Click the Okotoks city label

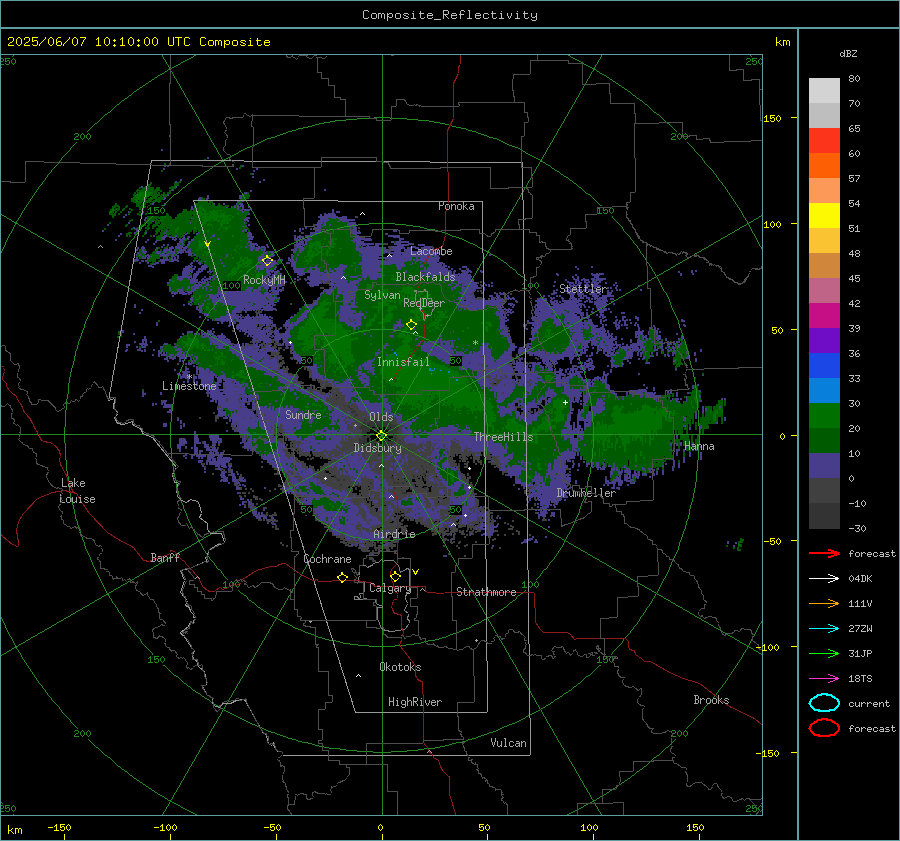pyautogui.click(x=400, y=667)
